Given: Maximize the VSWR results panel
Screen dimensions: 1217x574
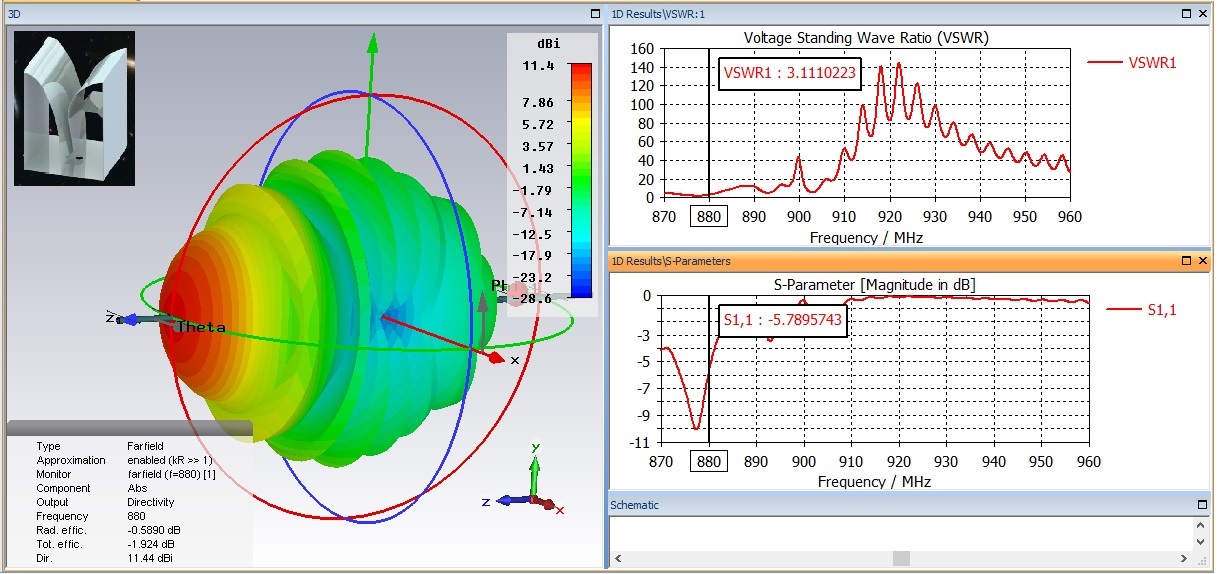Looking at the screenshot, I should (x=1187, y=13).
